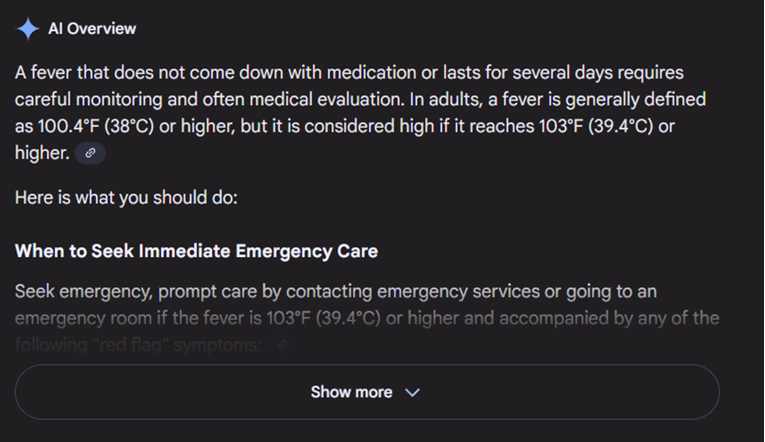This screenshot has width=765, height=442.
Task: Click the "Here is what you should do:" line
Action: (x=126, y=197)
